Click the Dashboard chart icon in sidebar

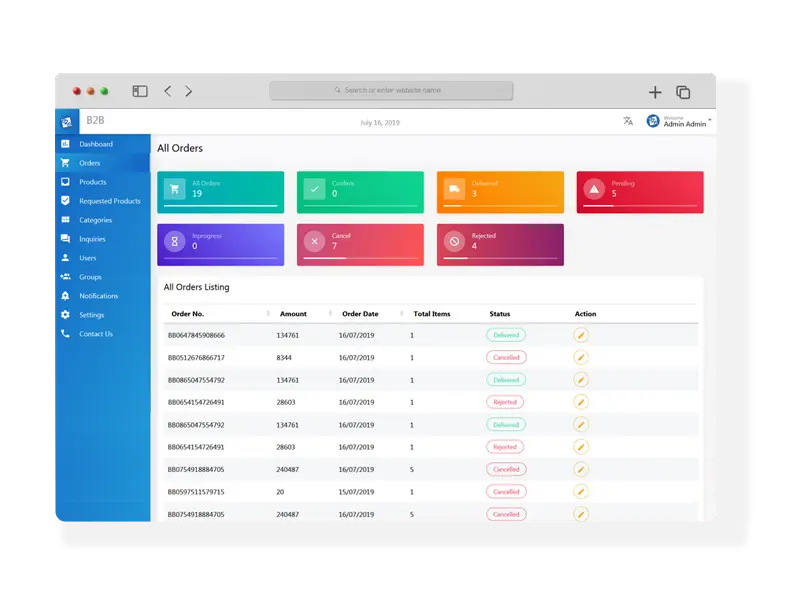pyautogui.click(x=65, y=144)
